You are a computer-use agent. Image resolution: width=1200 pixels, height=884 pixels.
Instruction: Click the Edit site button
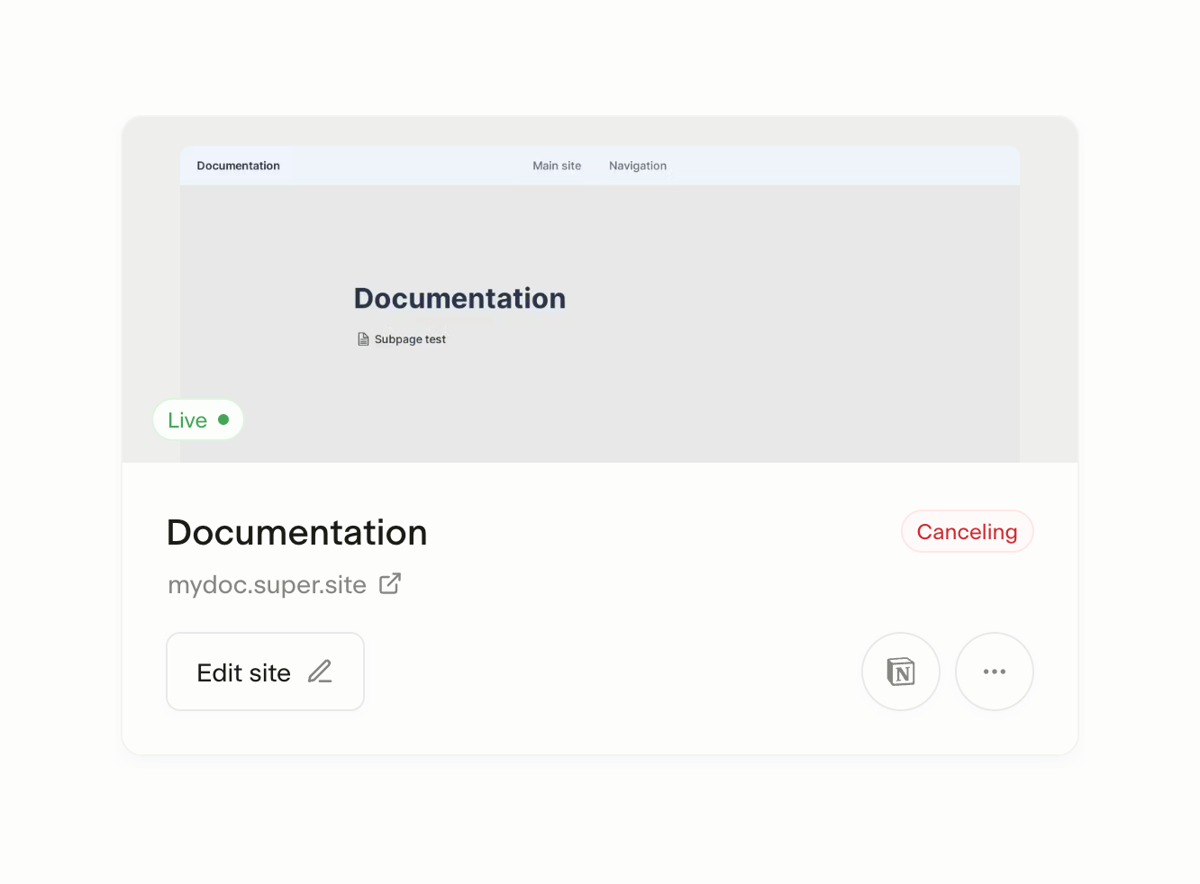(x=264, y=671)
